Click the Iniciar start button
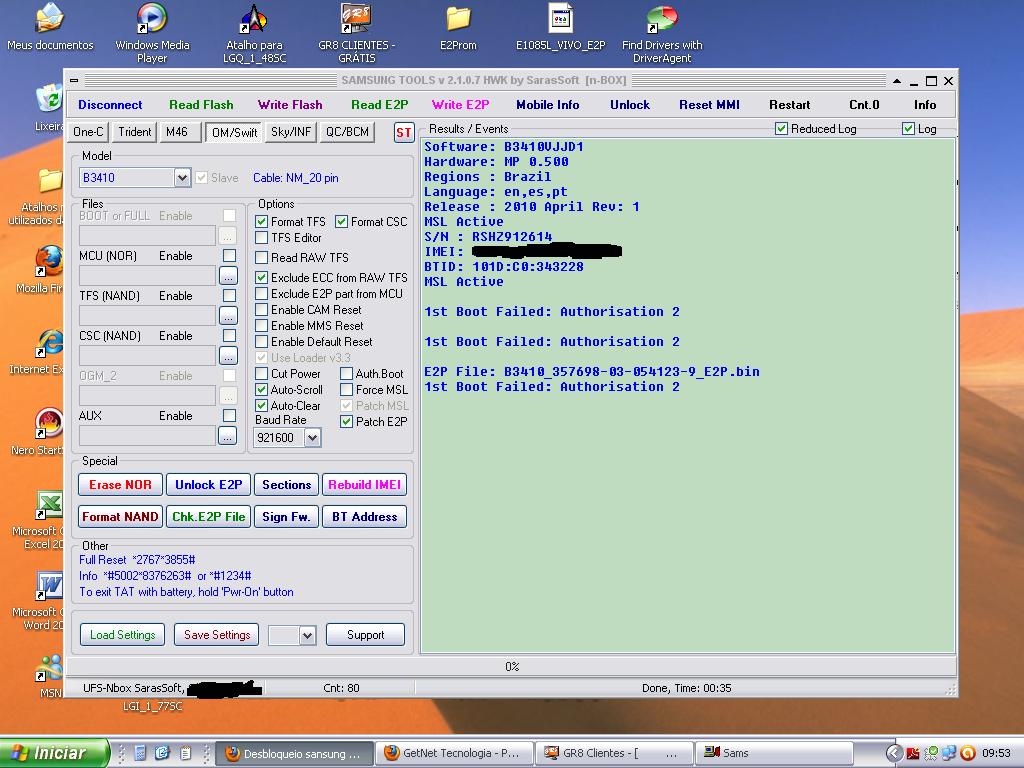Screen dimensions: 1024x768 pyautogui.click(x=54, y=753)
